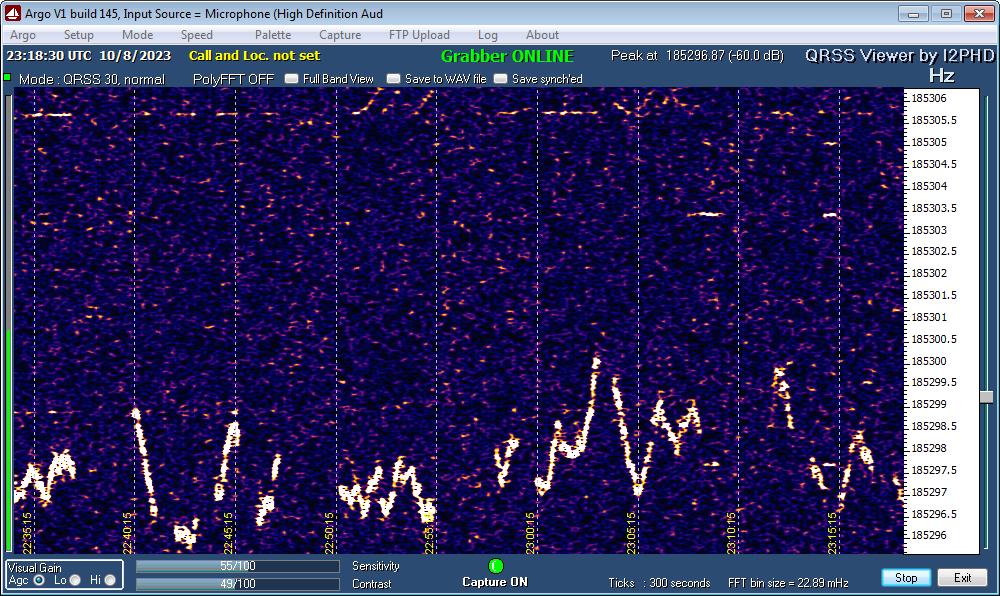The image size is (1000, 596).
Task: Click the Argo sailboat icon in title bar
Action: 13,13
